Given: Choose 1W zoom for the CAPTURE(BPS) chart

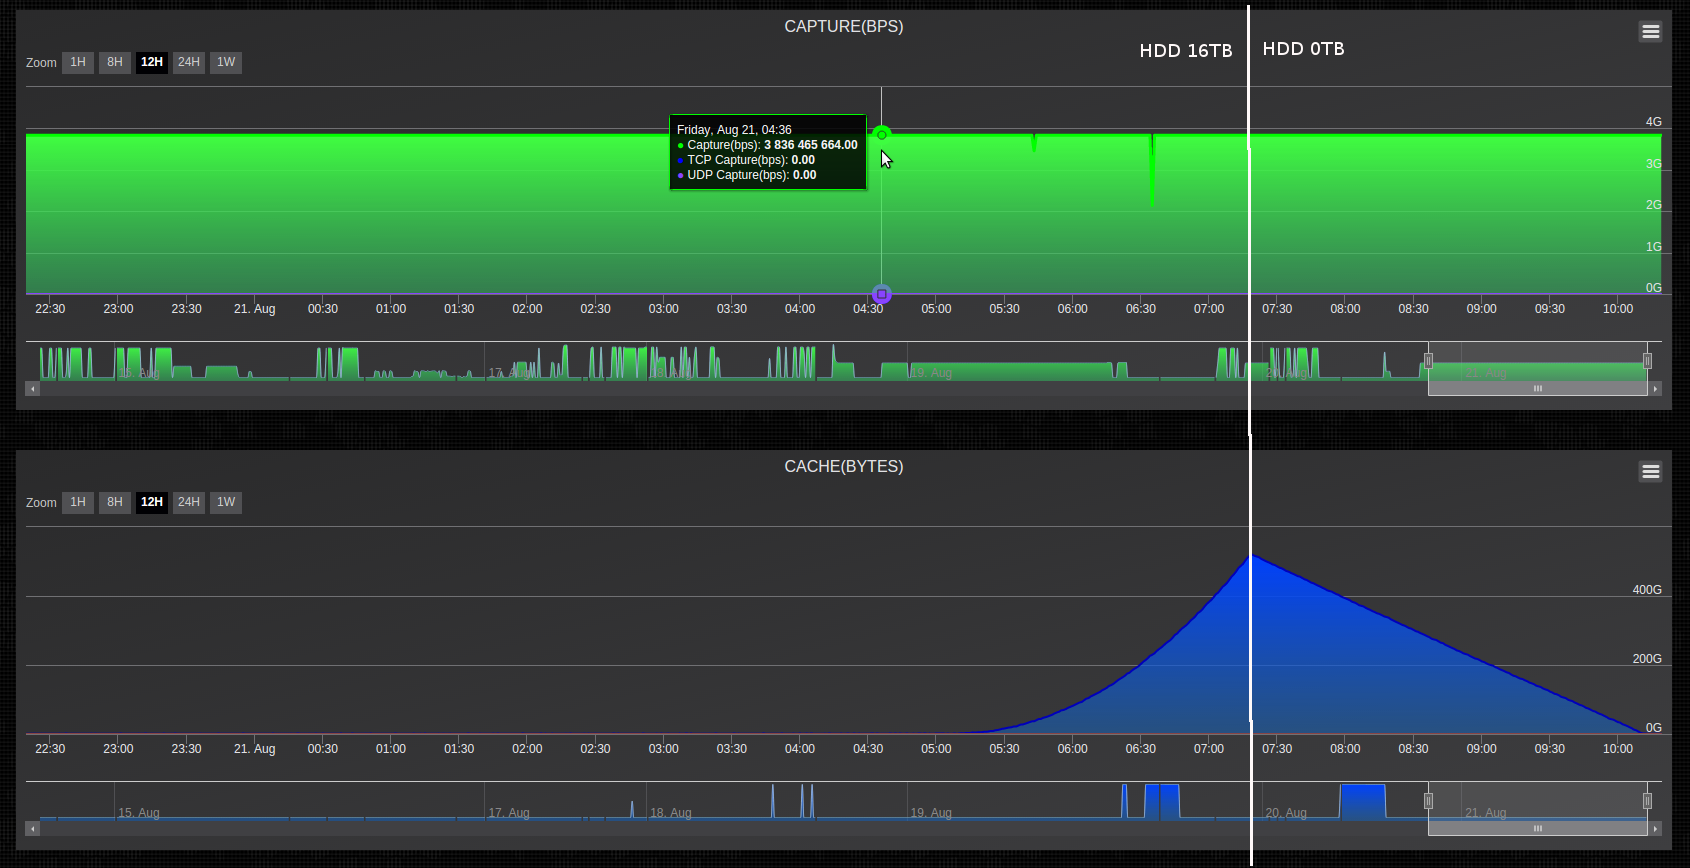Looking at the screenshot, I should (x=226, y=62).
